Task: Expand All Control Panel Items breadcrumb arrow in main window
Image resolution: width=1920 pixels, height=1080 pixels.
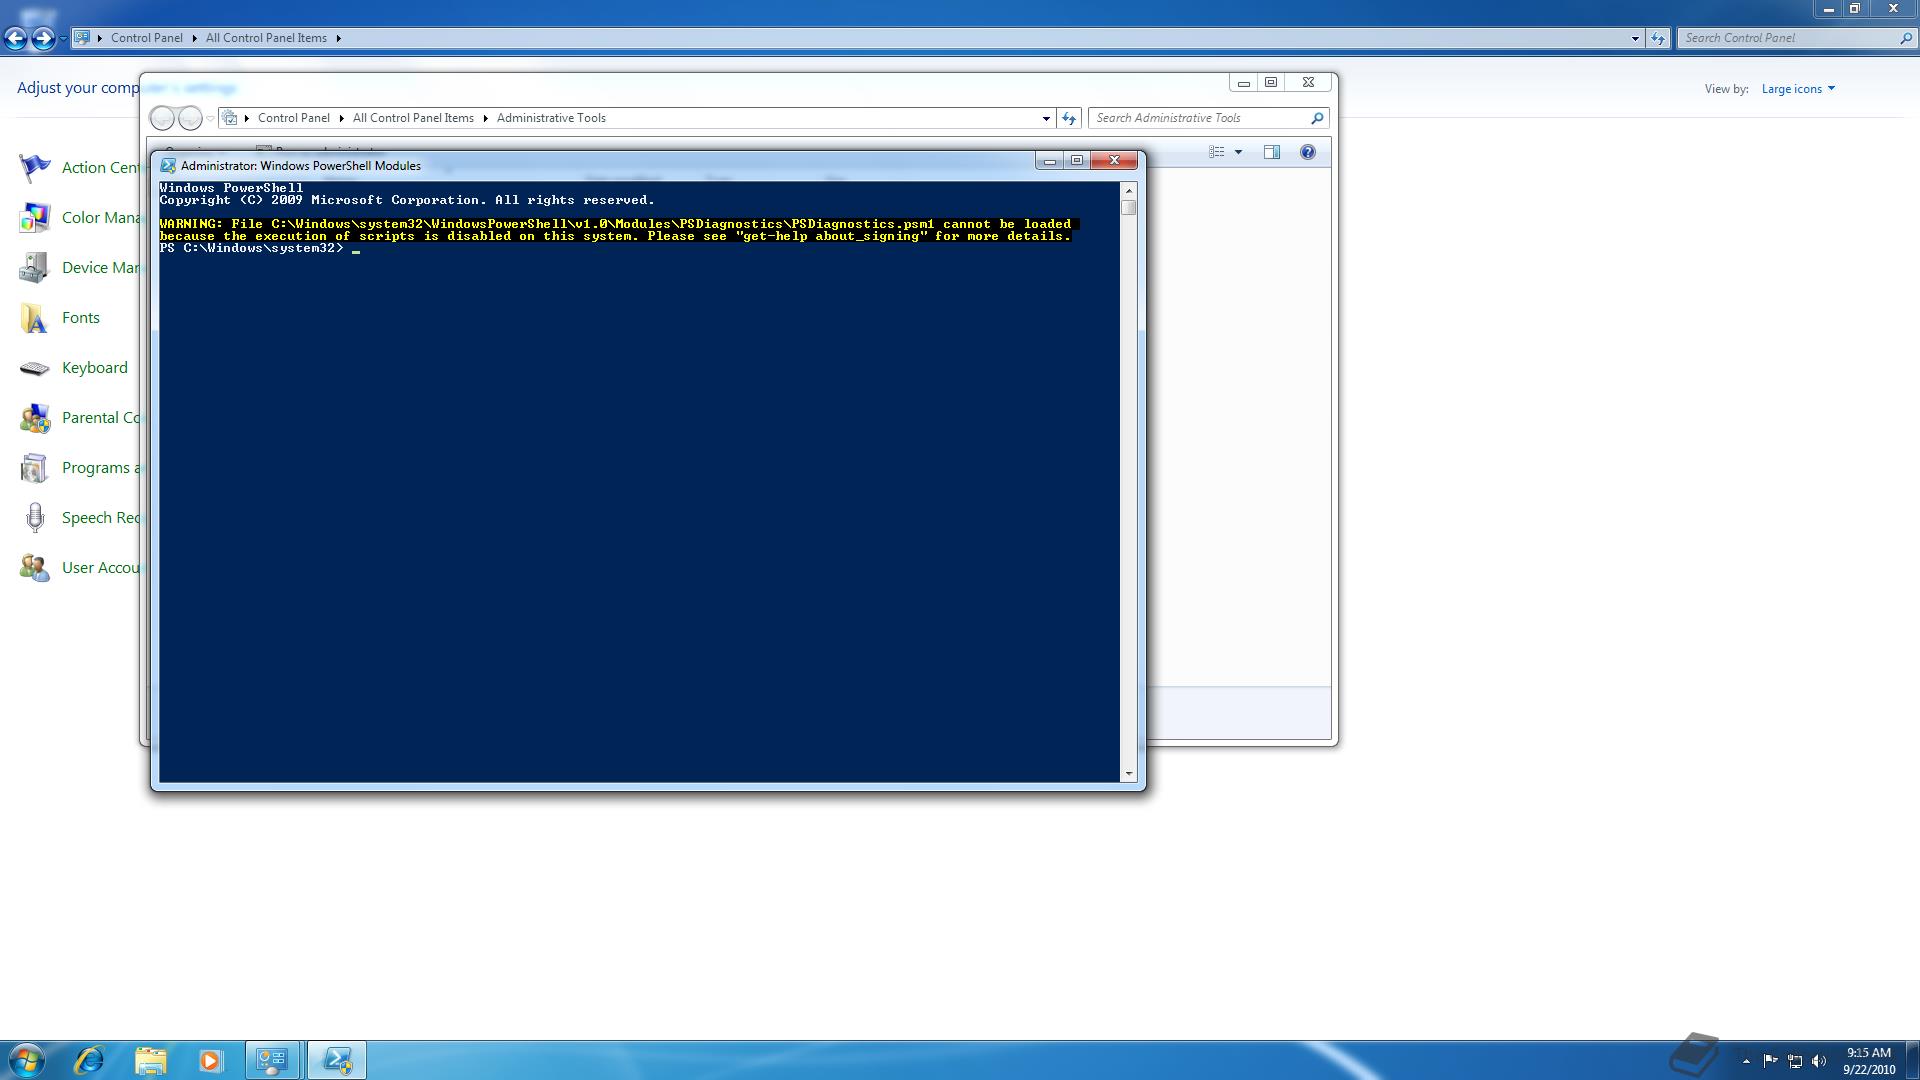Action: coord(338,38)
